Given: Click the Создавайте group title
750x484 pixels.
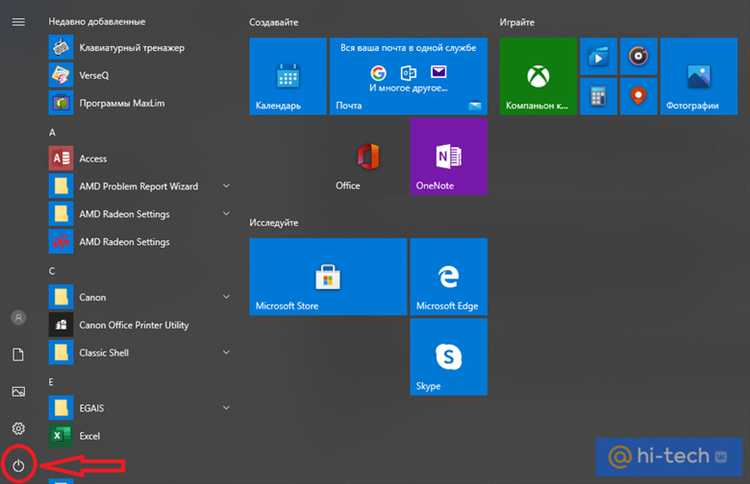Looking at the screenshot, I should (x=274, y=22).
